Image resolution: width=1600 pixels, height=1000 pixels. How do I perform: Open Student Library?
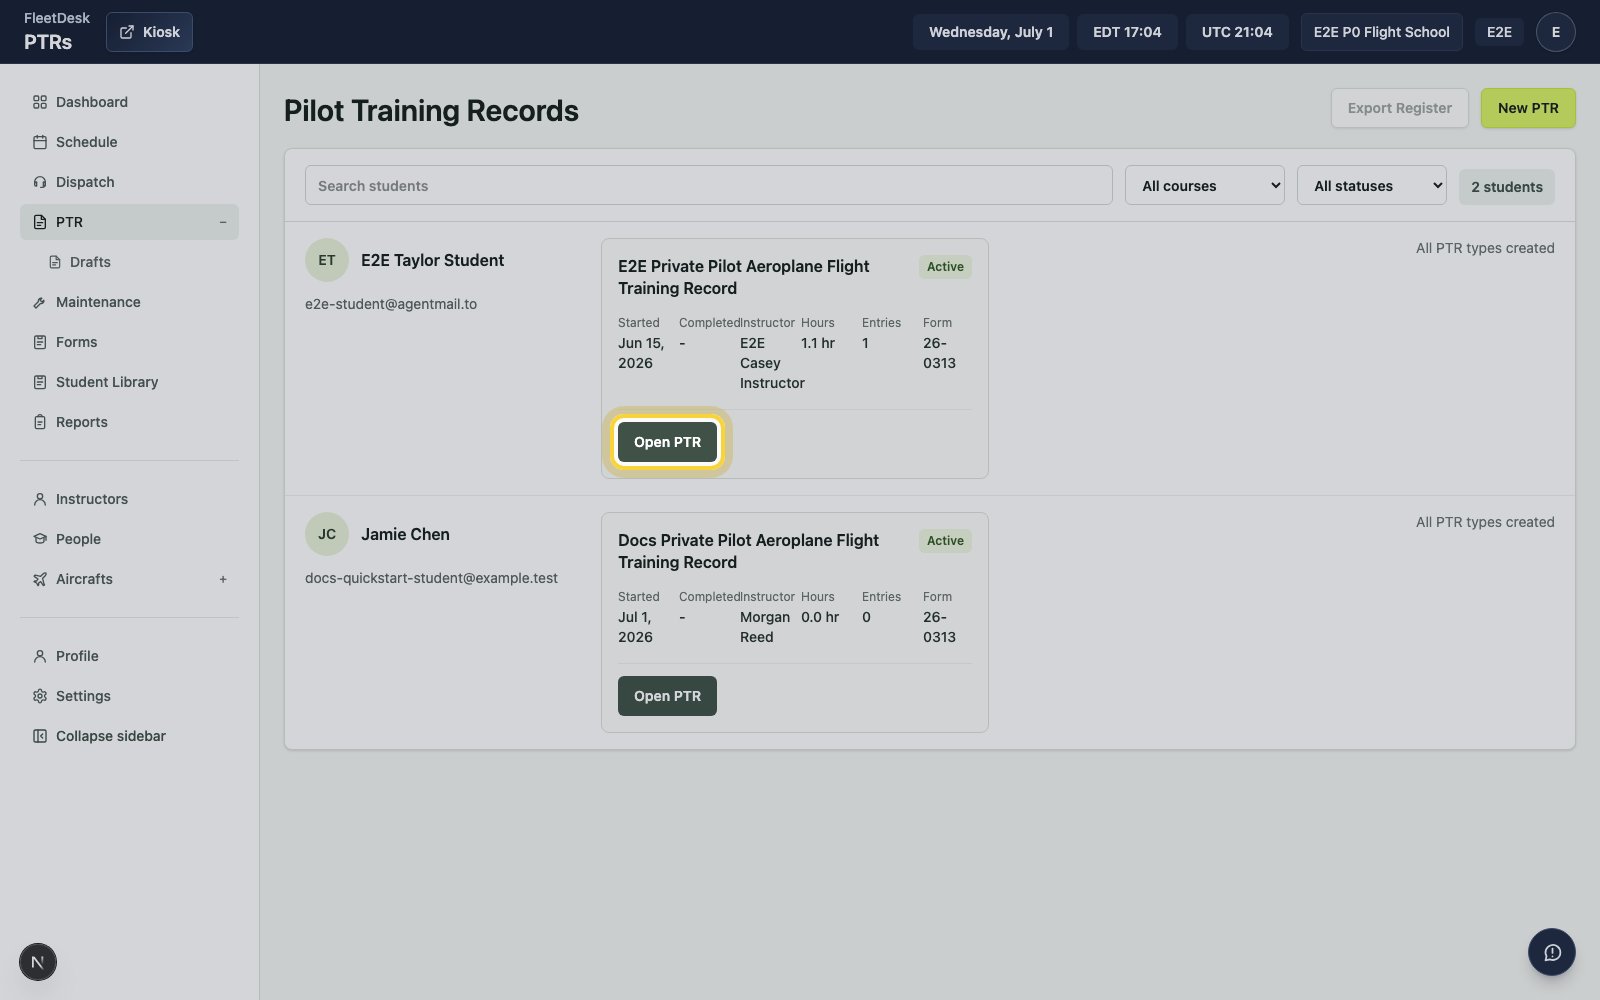129,382
